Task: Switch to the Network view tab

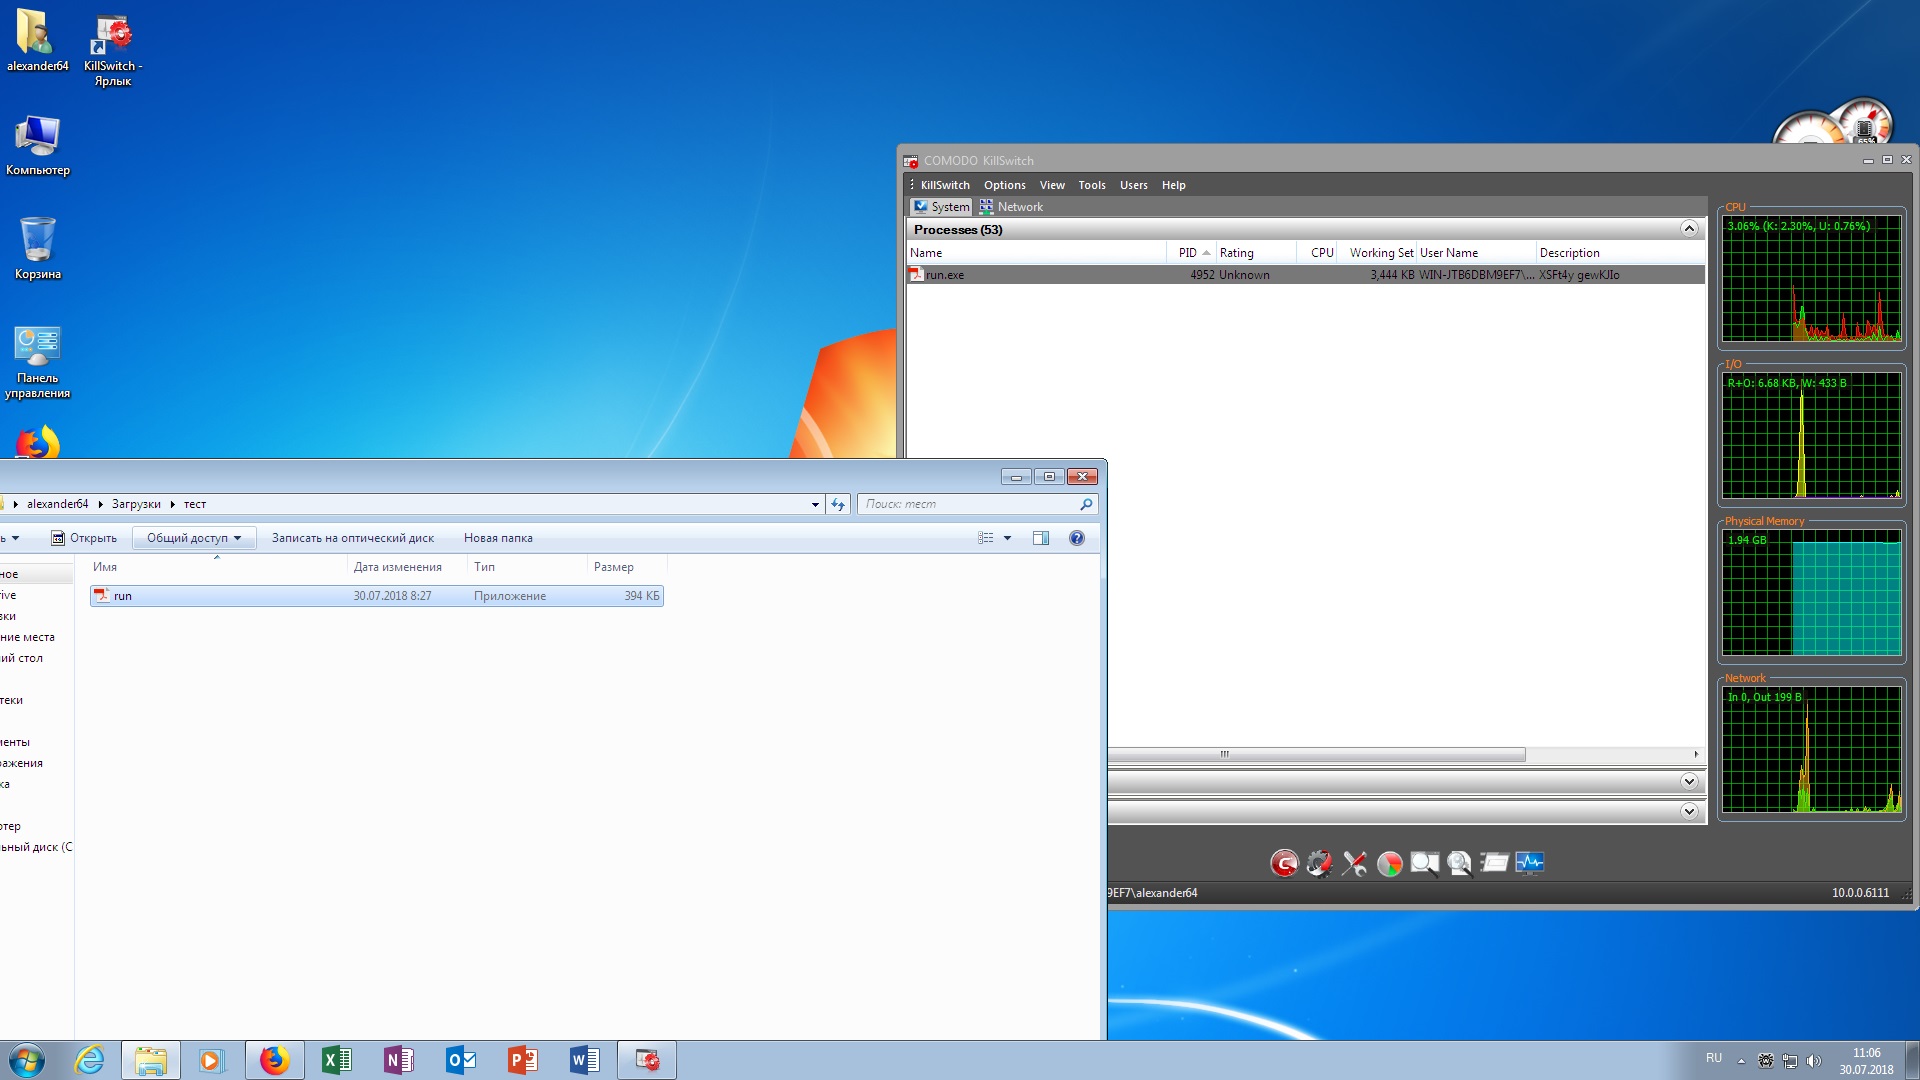Action: coord(1011,207)
